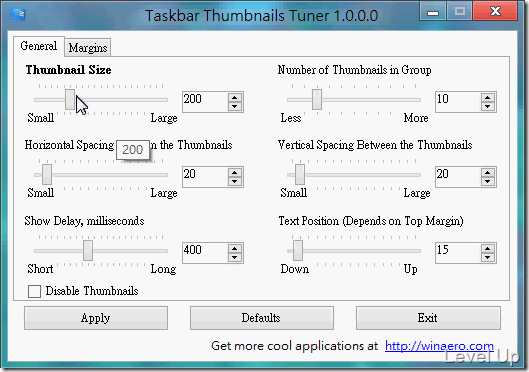Image resolution: width=529 pixels, height=372 pixels.
Task: Click the Text Position field 15
Action: click(458, 253)
